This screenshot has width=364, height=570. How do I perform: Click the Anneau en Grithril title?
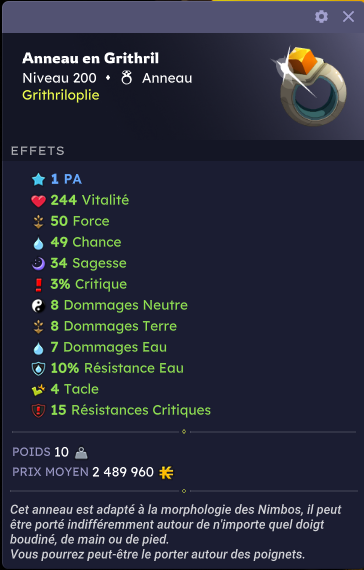pos(91,58)
